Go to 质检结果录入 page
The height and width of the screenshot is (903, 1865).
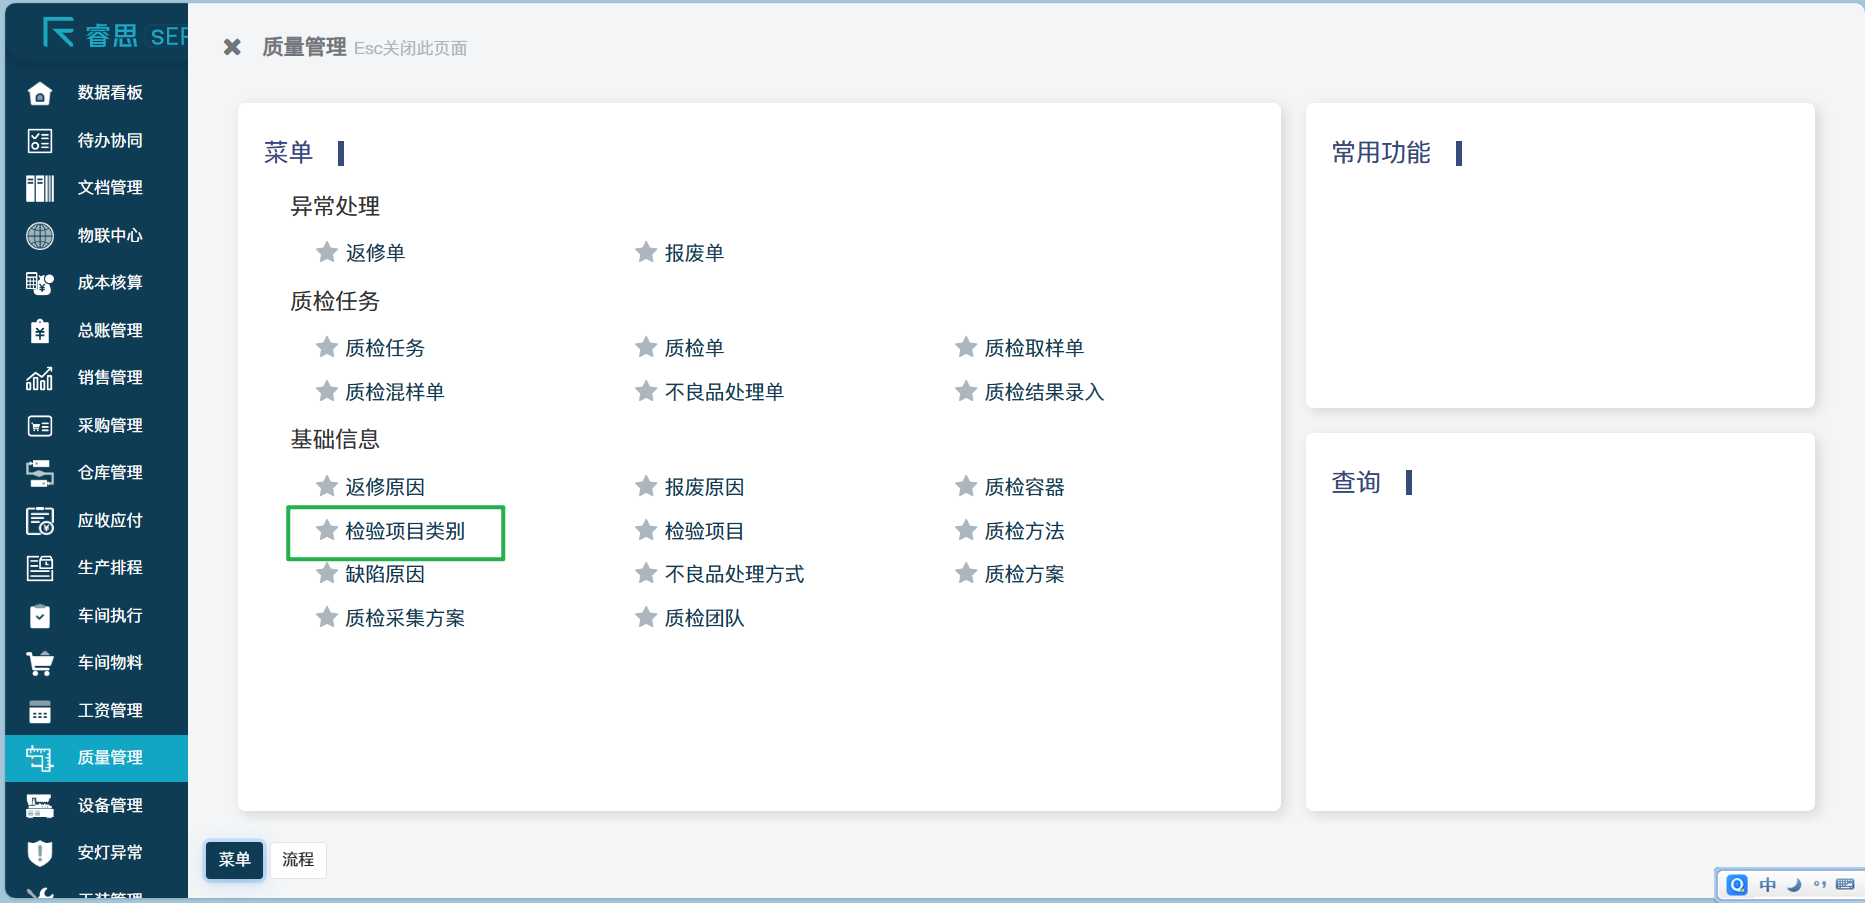coord(1044,392)
